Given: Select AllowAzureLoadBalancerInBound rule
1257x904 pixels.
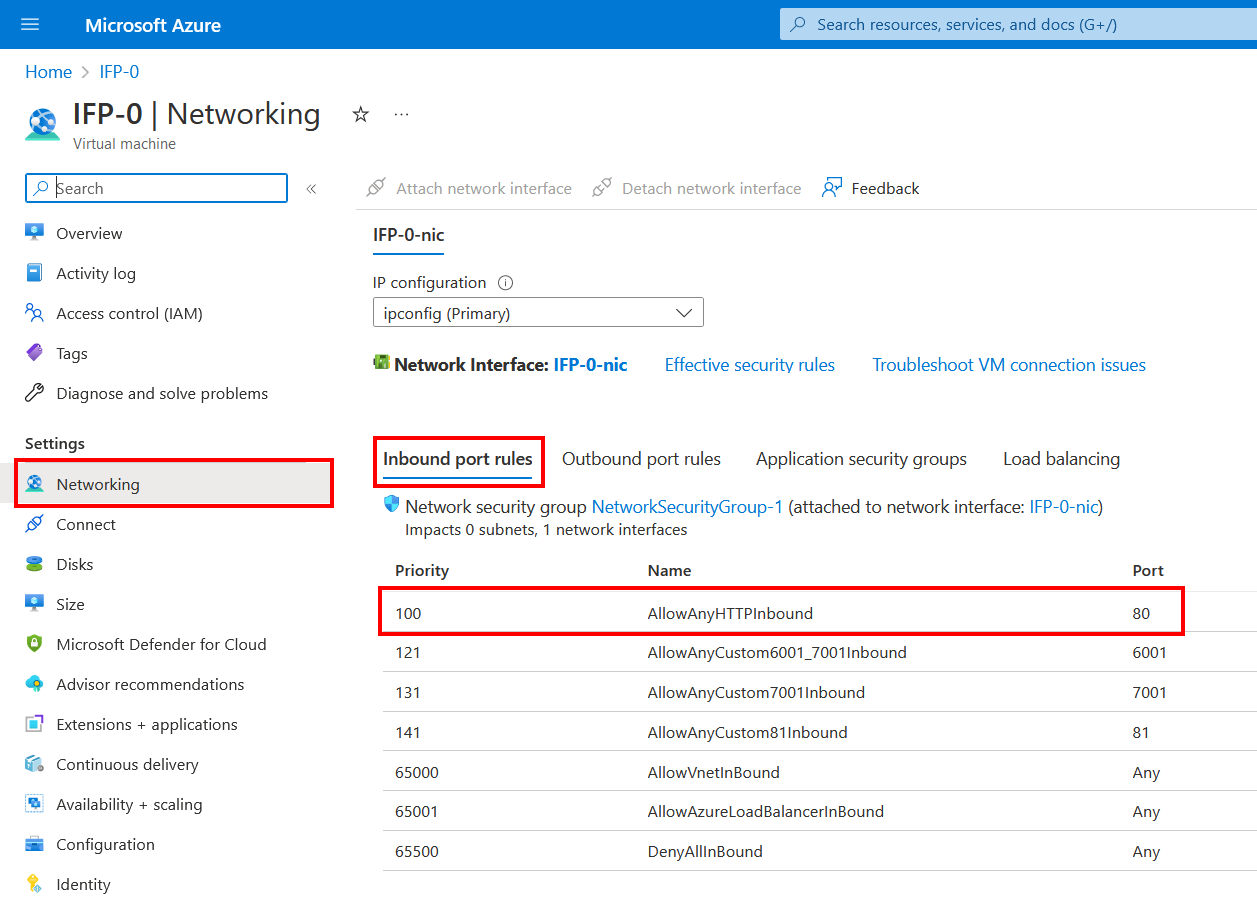Looking at the screenshot, I should (819, 812).
